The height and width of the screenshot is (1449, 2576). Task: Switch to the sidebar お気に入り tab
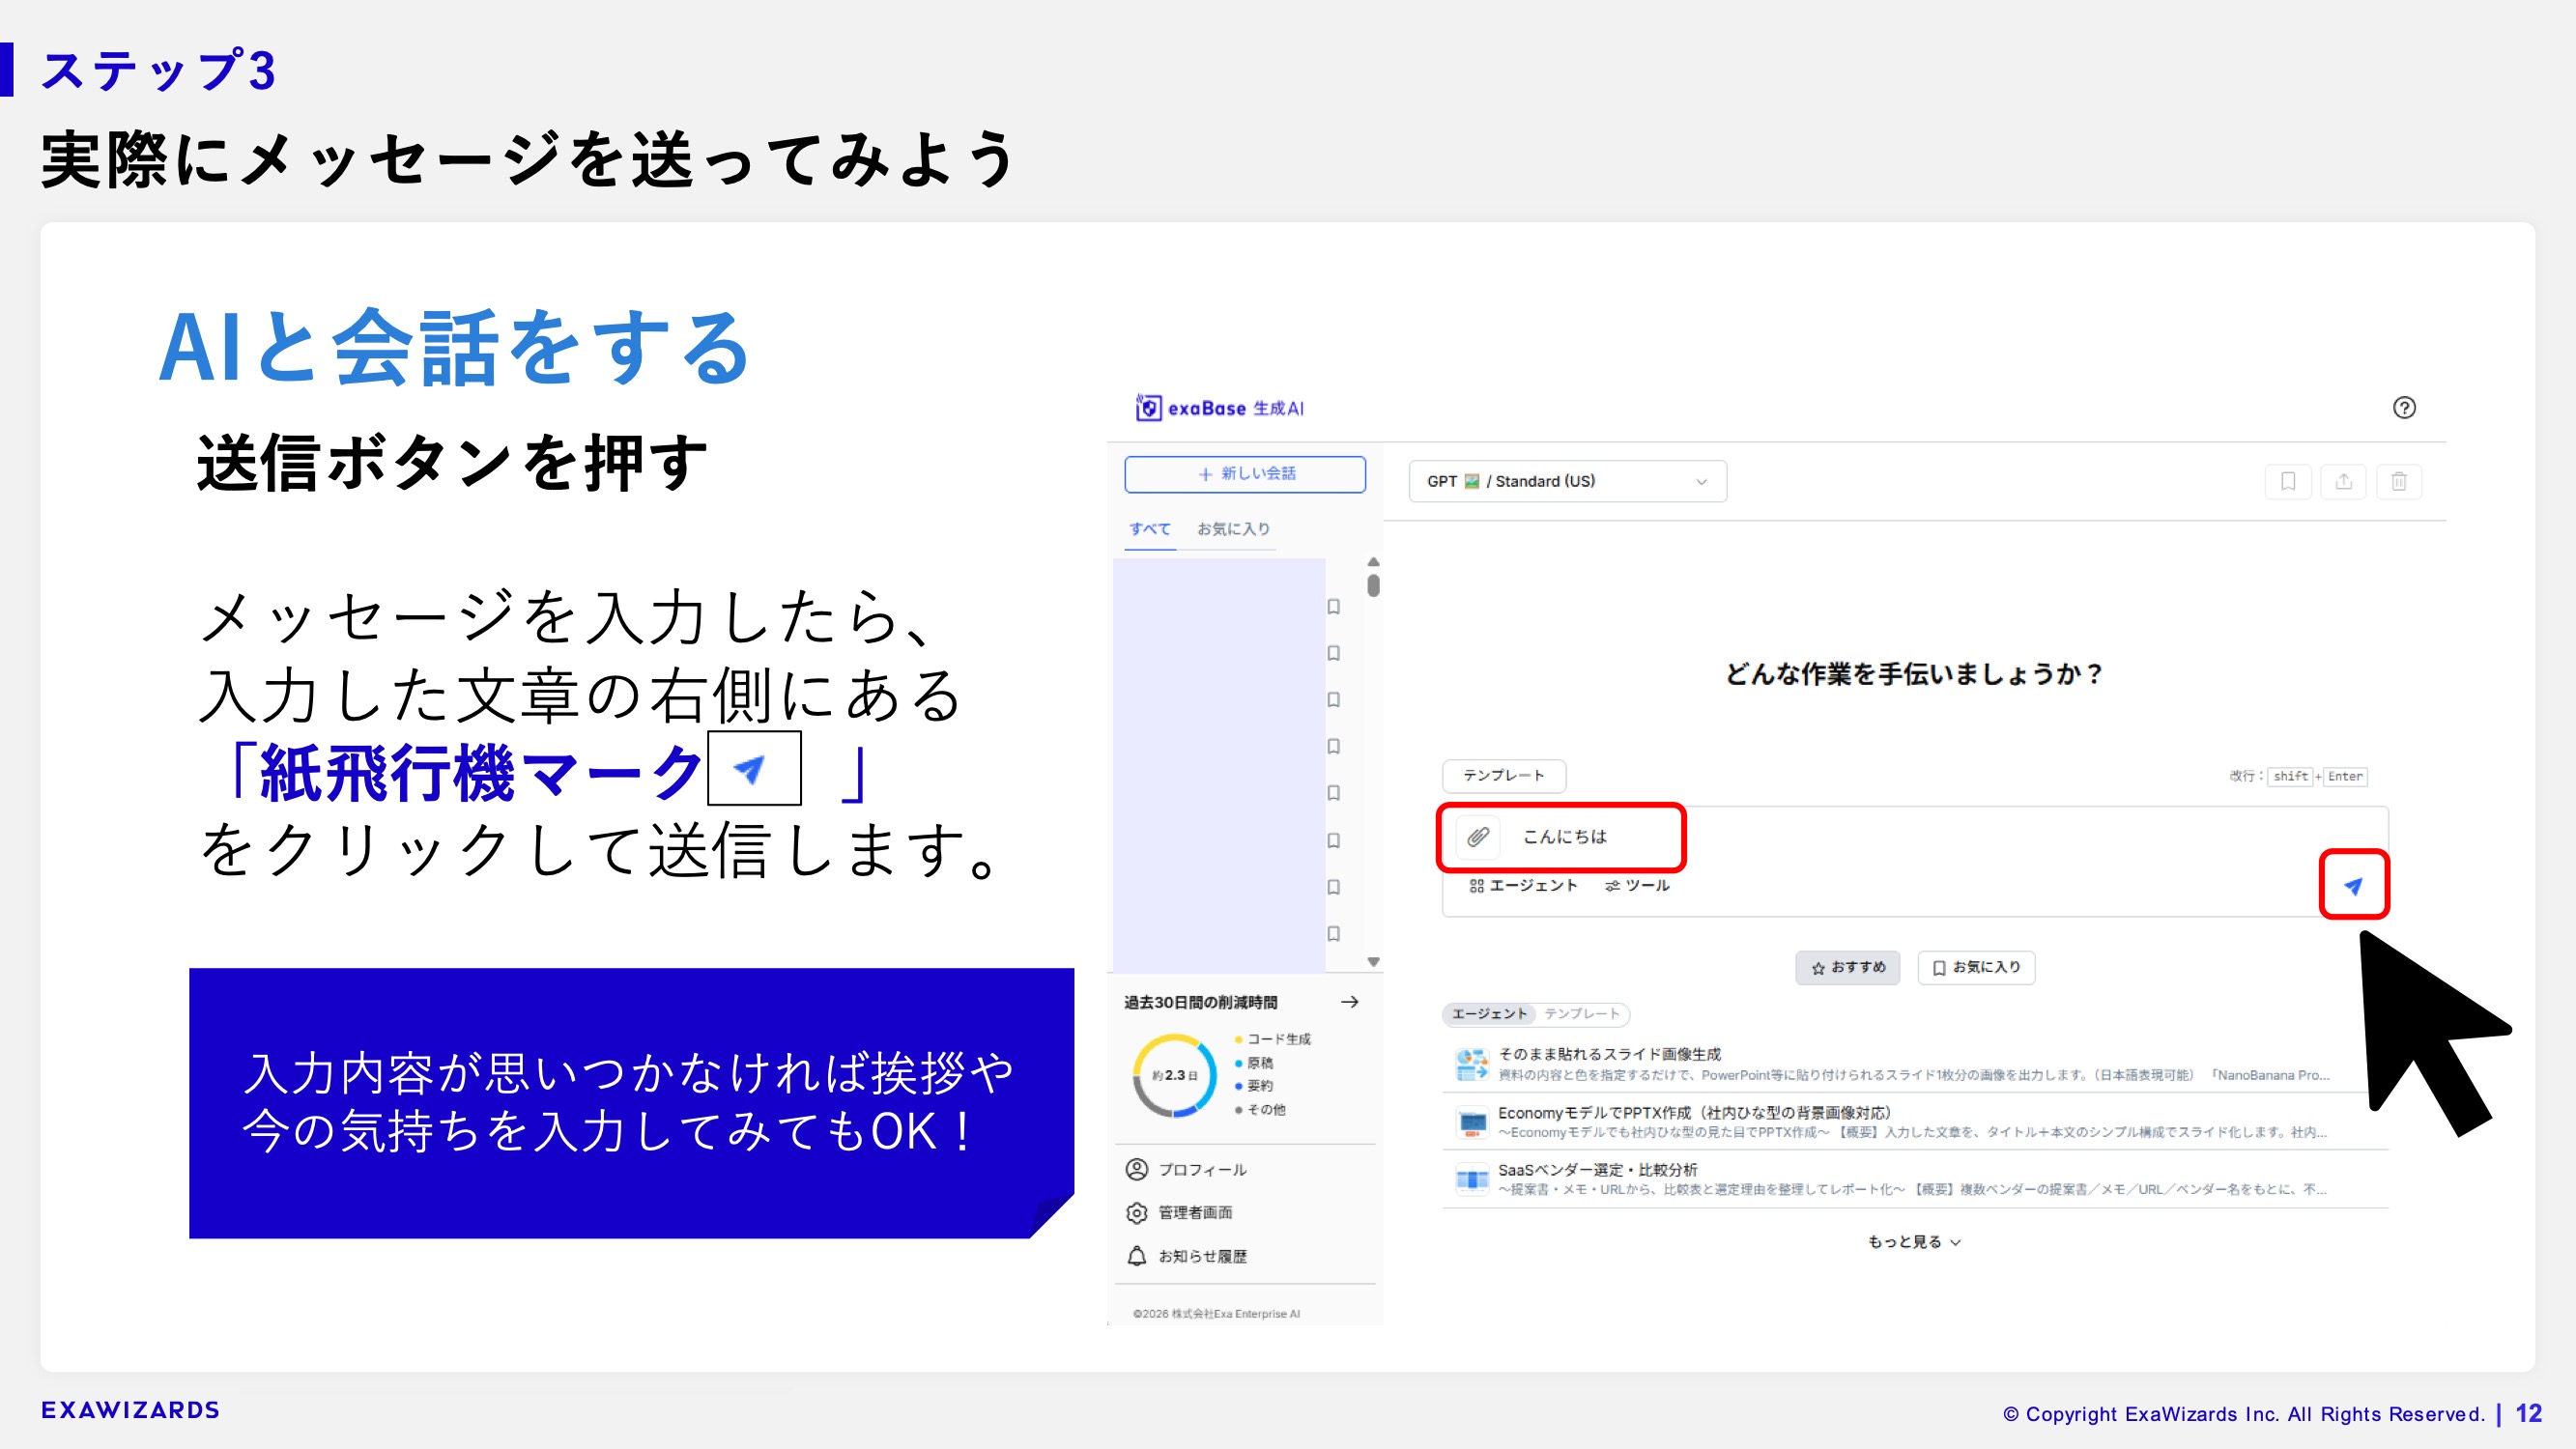point(1233,529)
